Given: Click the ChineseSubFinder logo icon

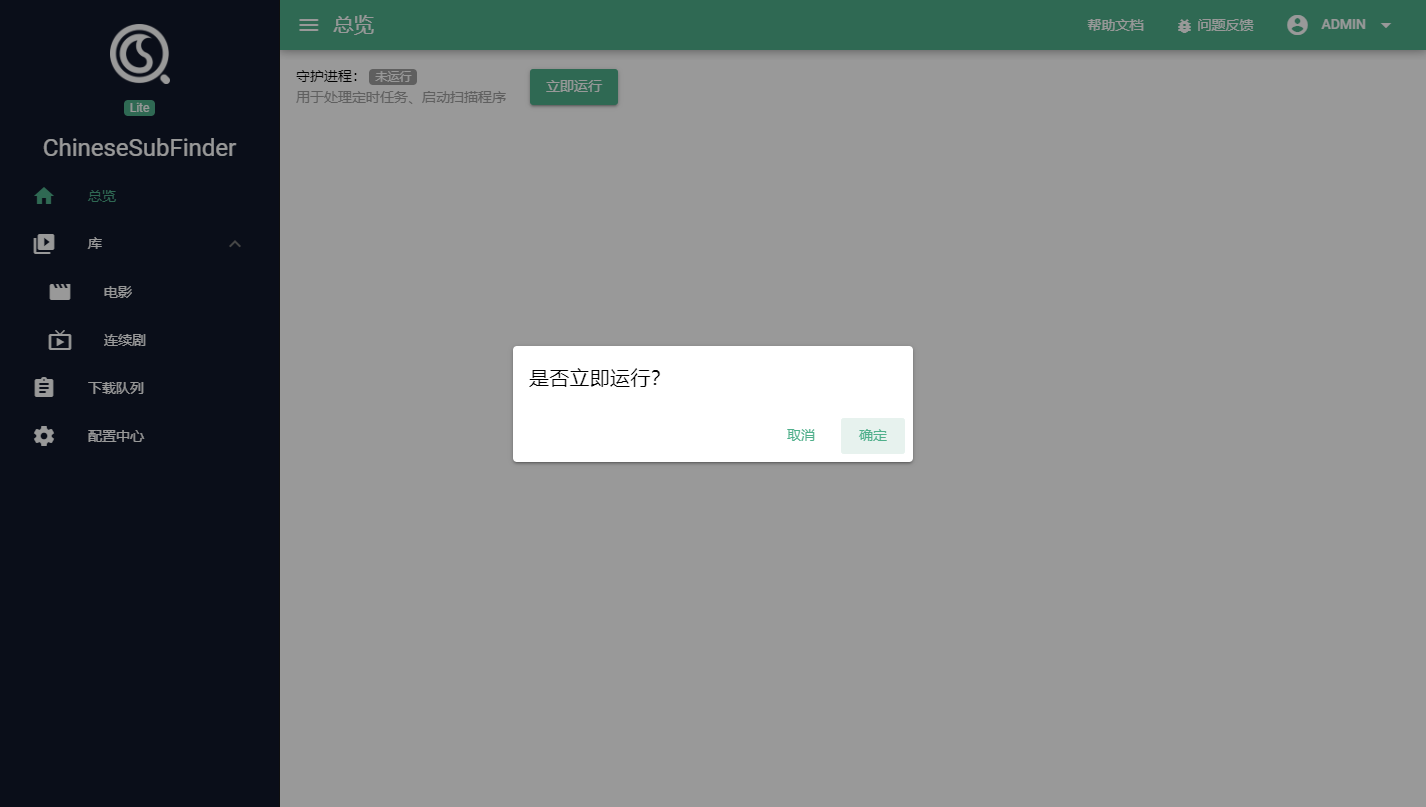Looking at the screenshot, I should click(x=139, y=54).
